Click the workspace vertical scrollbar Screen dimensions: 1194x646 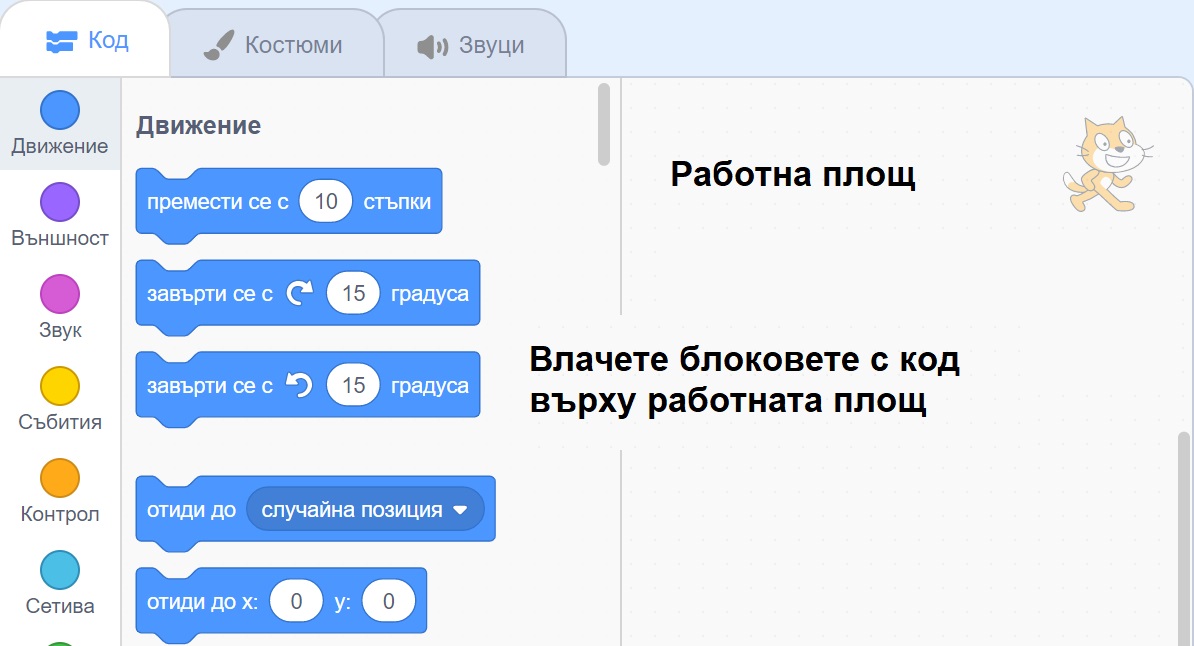(x=1183, y=539)
